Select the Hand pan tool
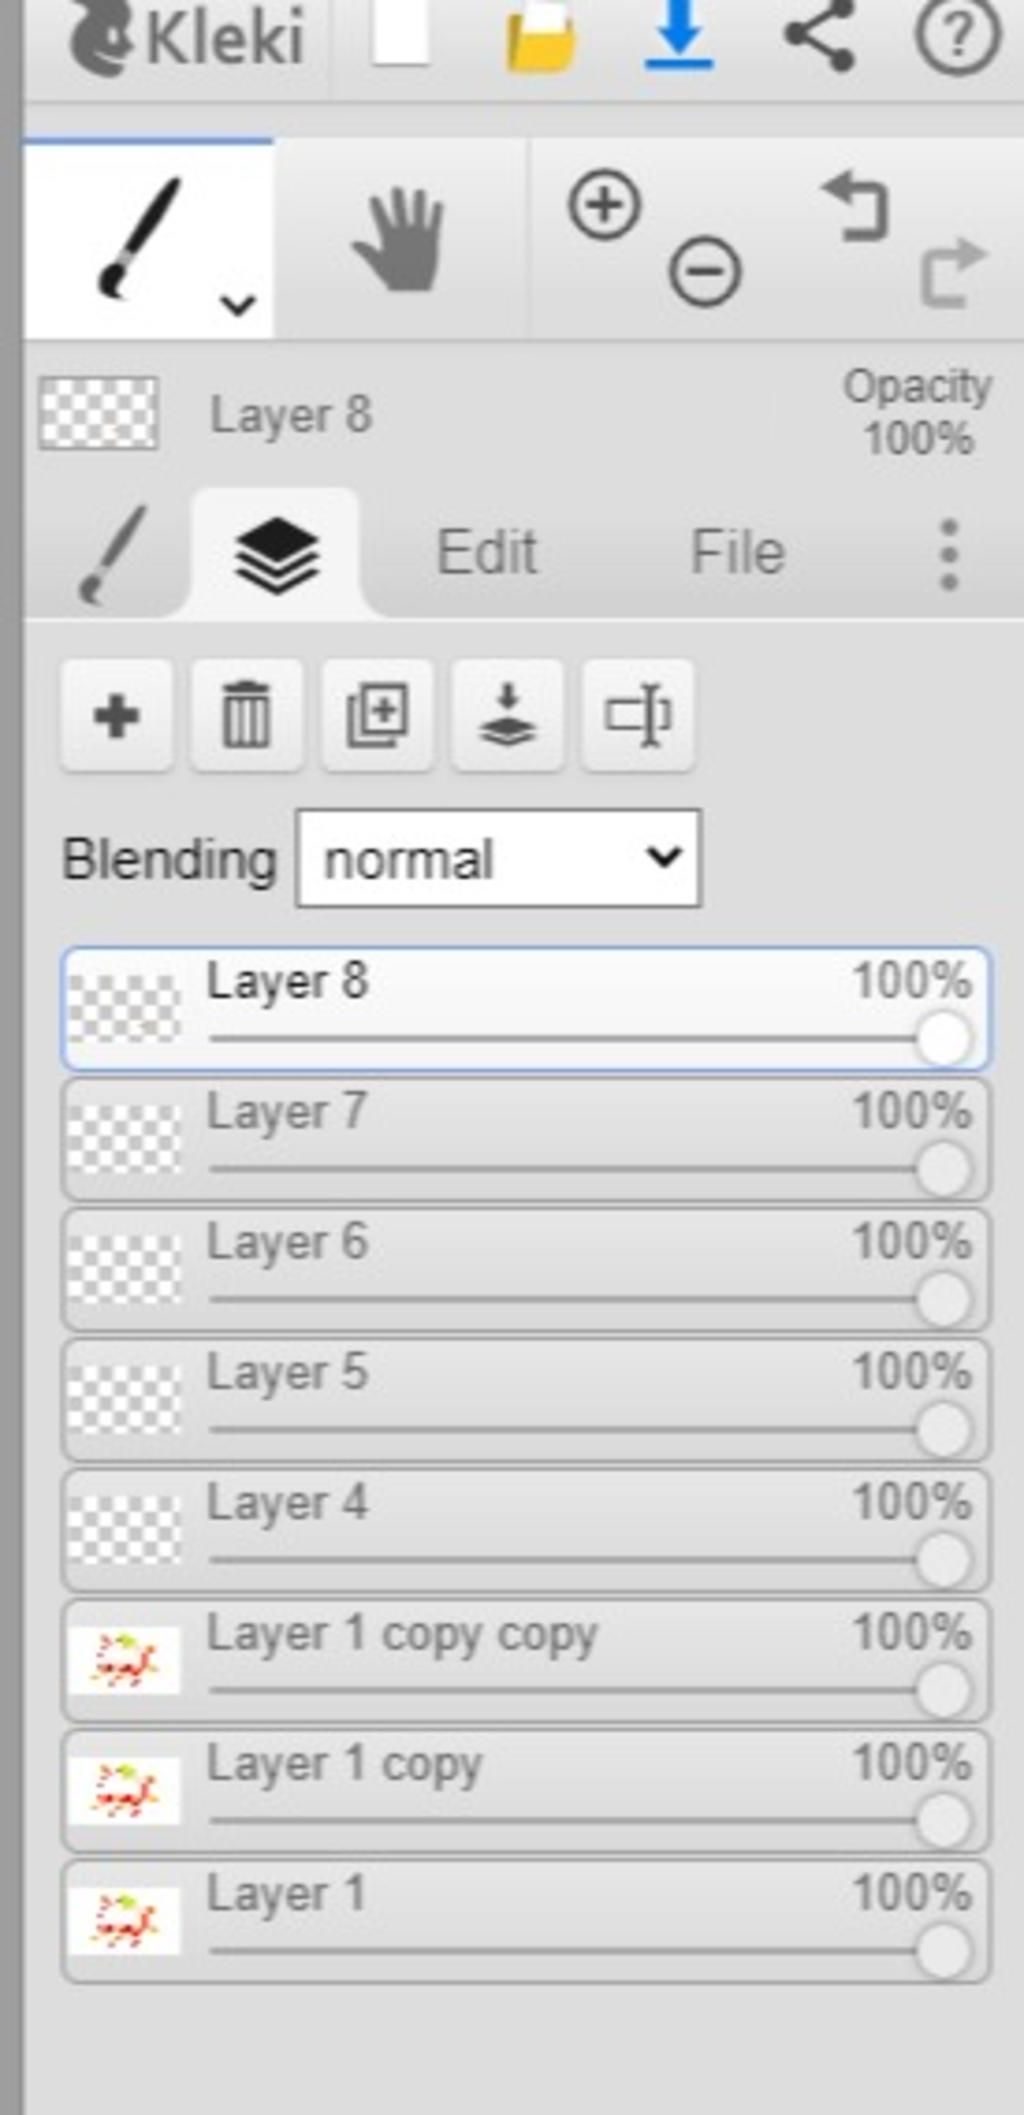Screen dimensions: 1024x2115 pyautogui.click(x=400, y=240)
